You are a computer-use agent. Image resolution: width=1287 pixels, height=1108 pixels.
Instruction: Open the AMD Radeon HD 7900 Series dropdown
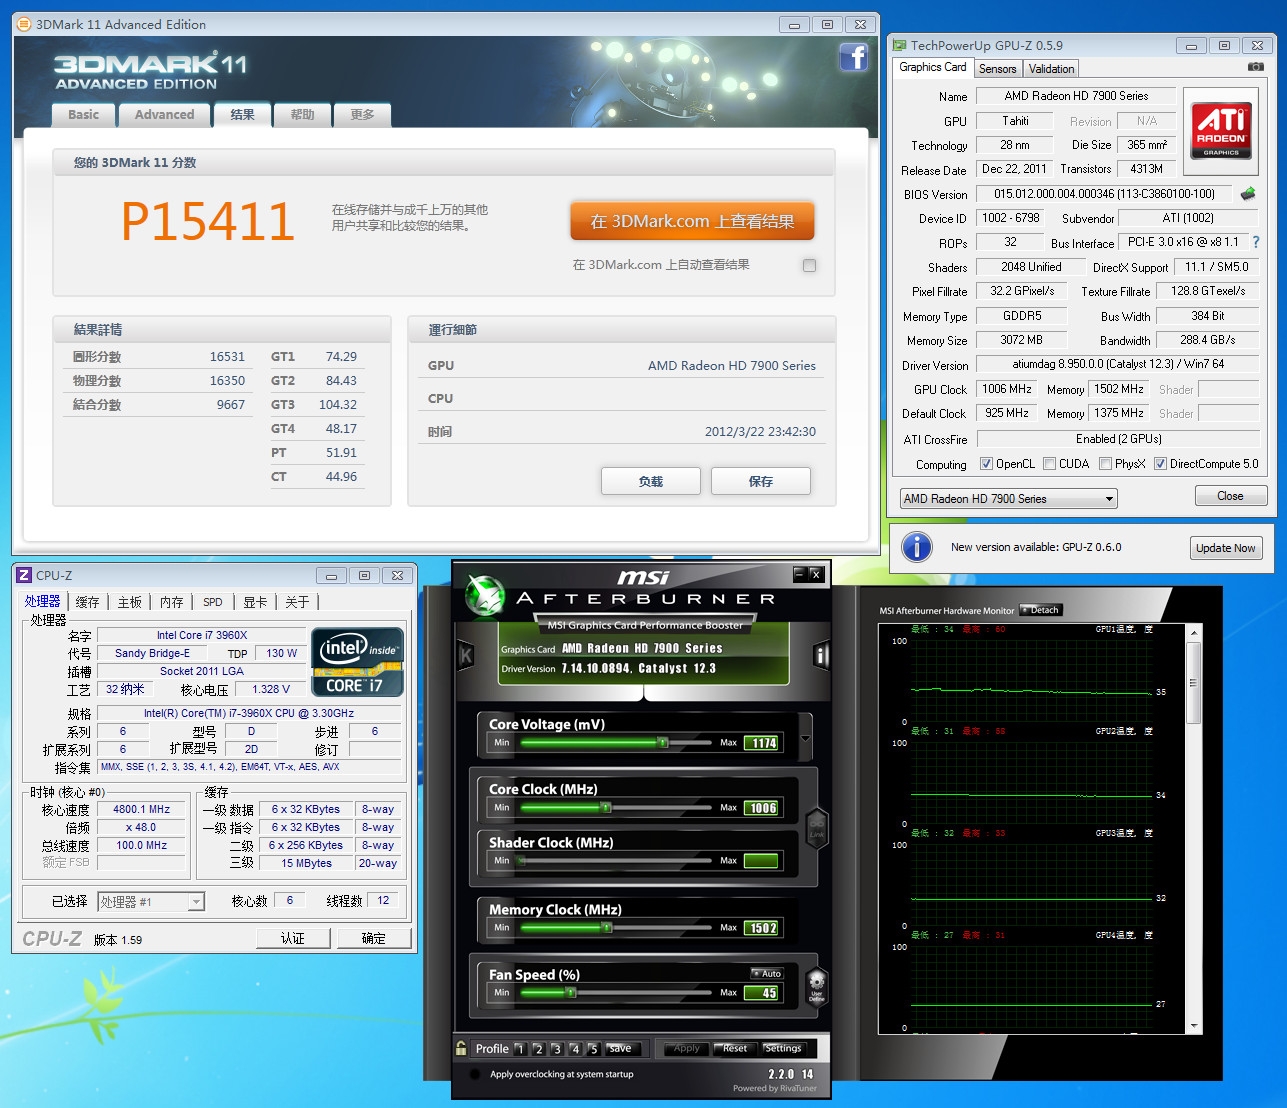coord(1008,499)
